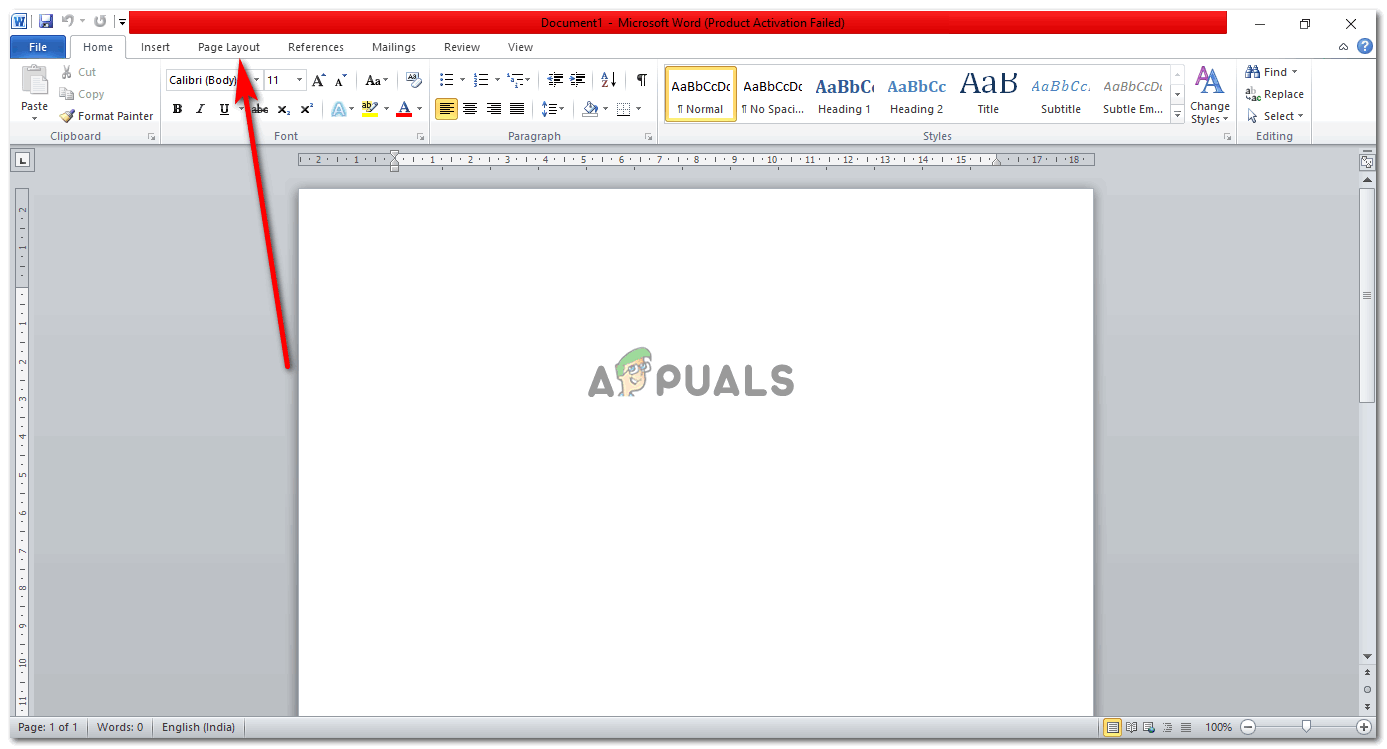The width and height of the screenshot is (1387, 749).
Task: Apply Superscript formatting
Action: coord(307,109)
